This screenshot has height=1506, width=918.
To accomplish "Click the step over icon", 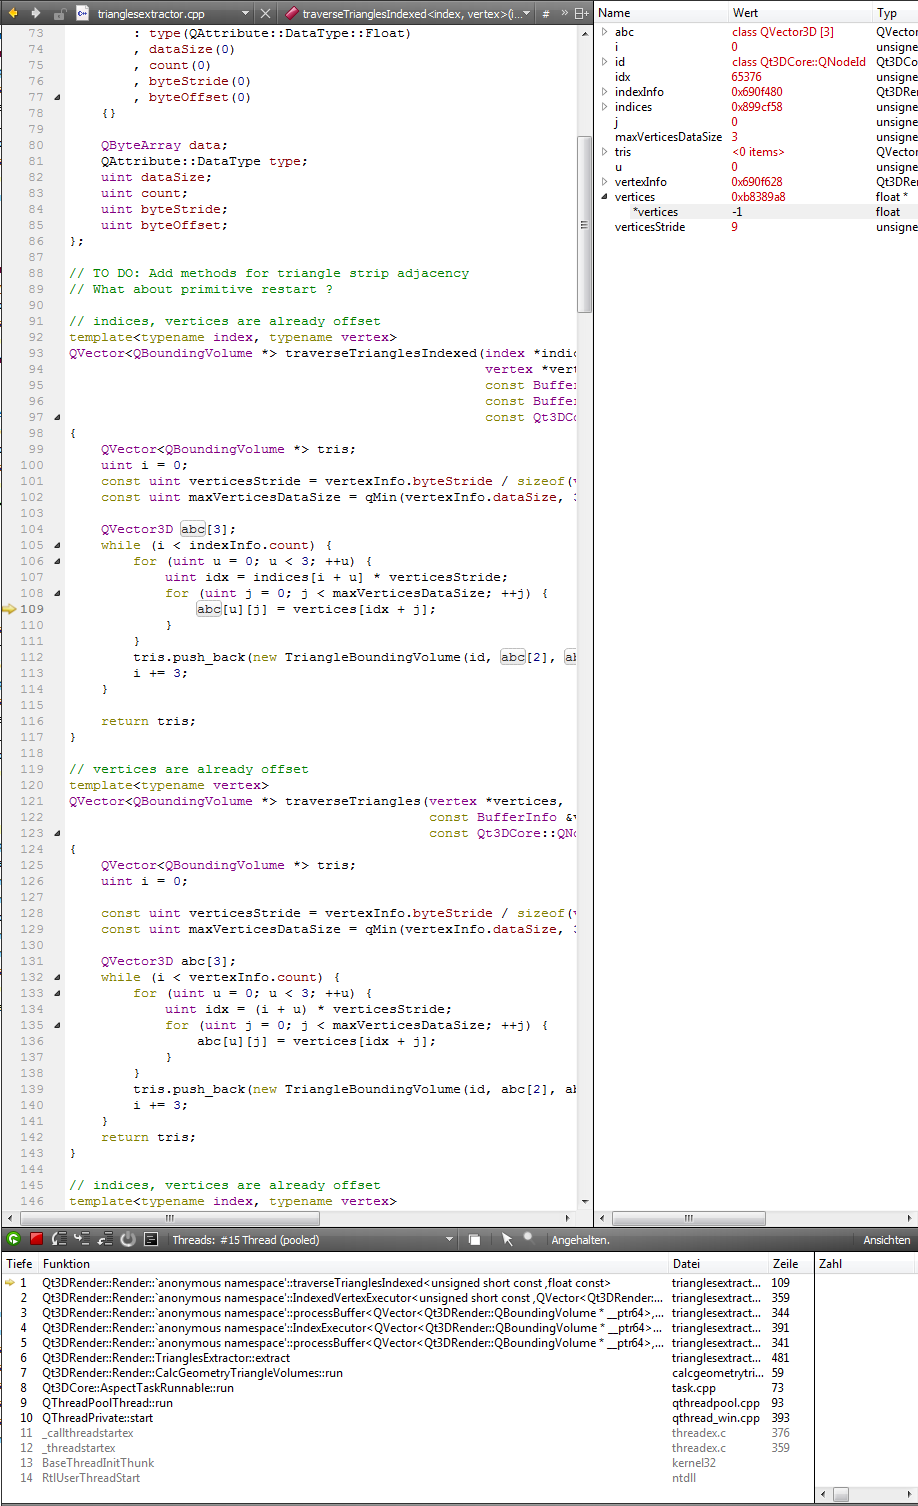I will [x=59, y=1239].
